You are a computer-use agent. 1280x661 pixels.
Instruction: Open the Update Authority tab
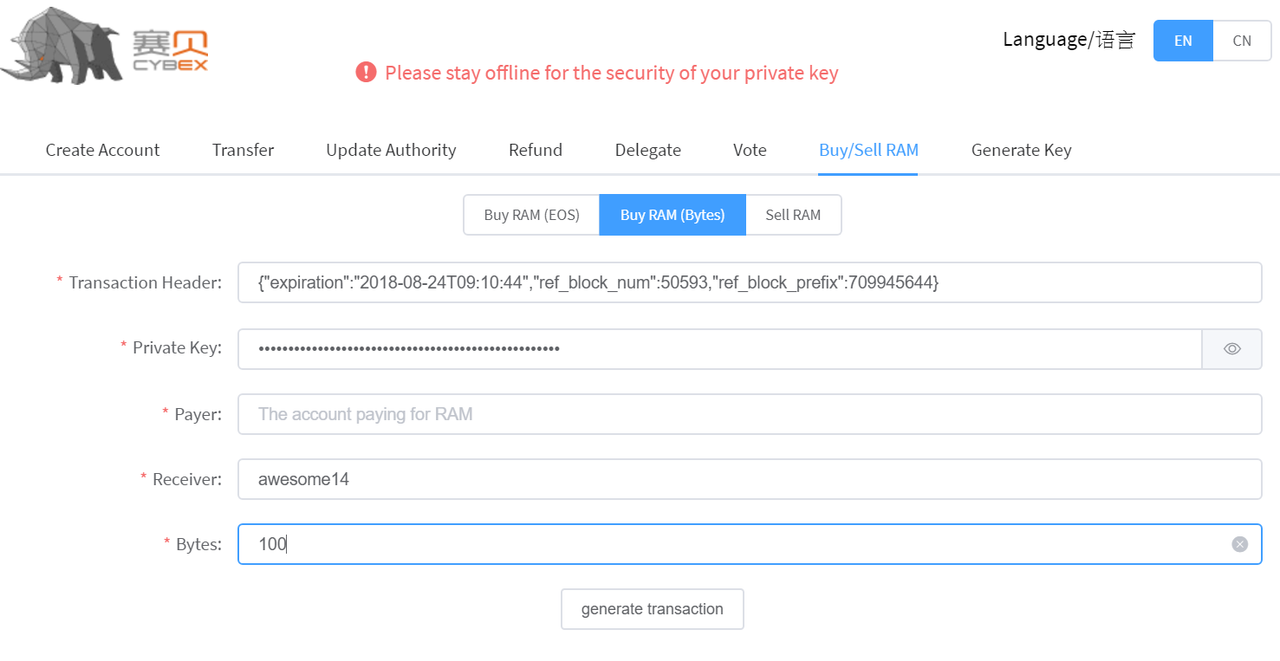click(x=391, y=150)
